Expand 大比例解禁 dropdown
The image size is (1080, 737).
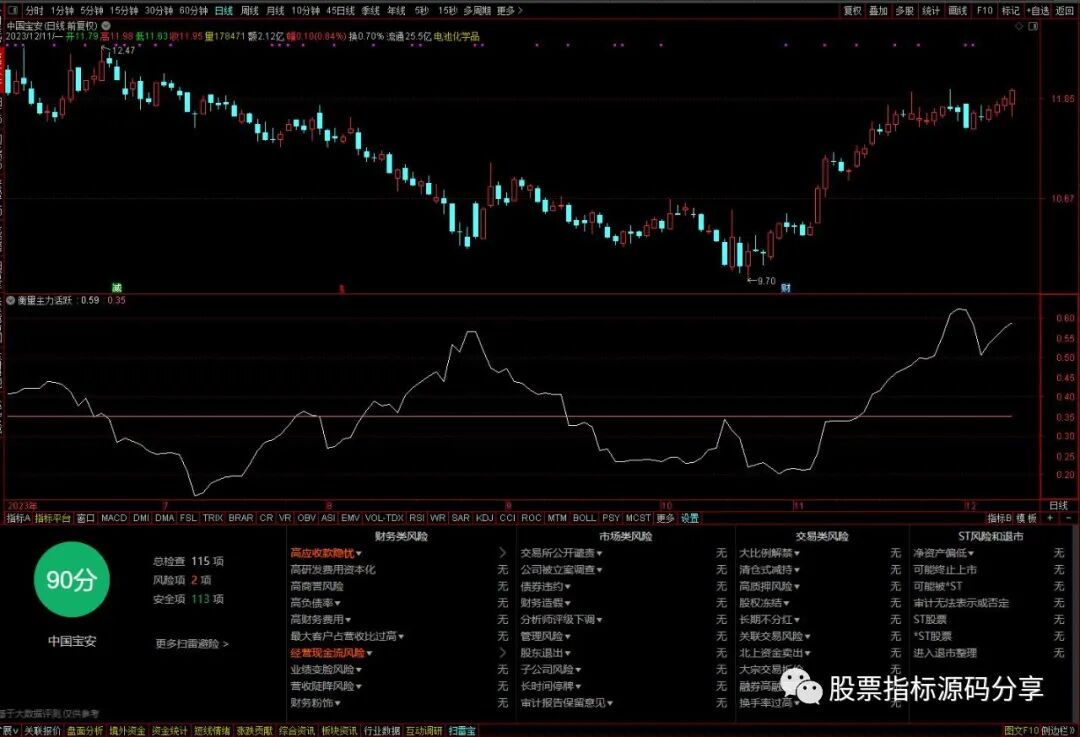point(797,554)
